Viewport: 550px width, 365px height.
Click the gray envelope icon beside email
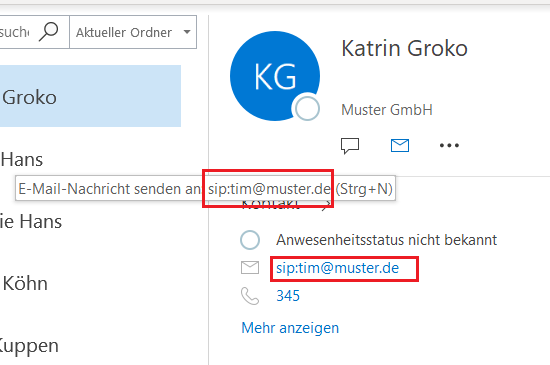point(250,268)
